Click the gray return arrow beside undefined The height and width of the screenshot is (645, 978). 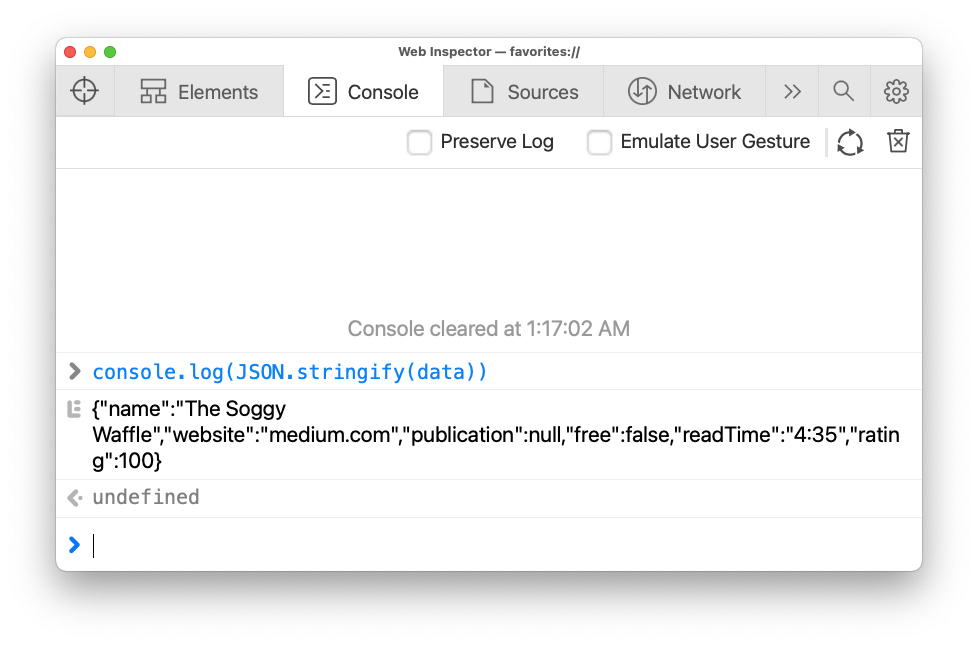73,497
